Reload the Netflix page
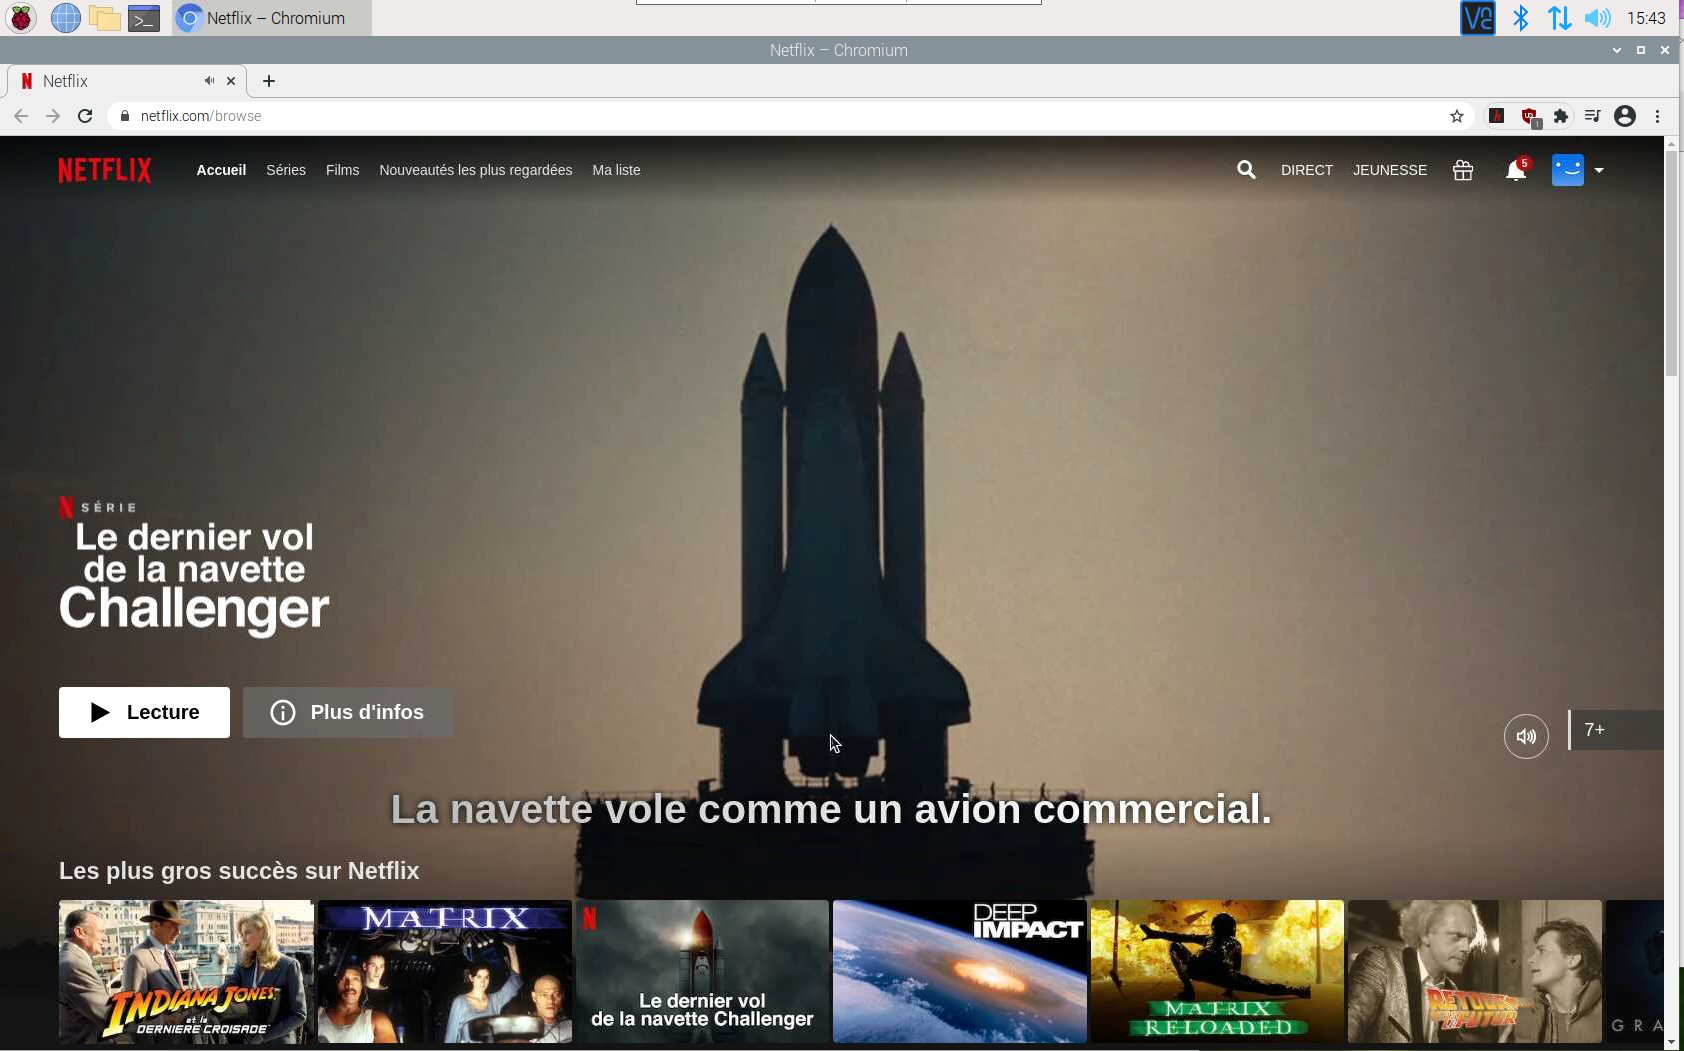Viewport: 1684px width, 1051px height. (x=85, y=116)
